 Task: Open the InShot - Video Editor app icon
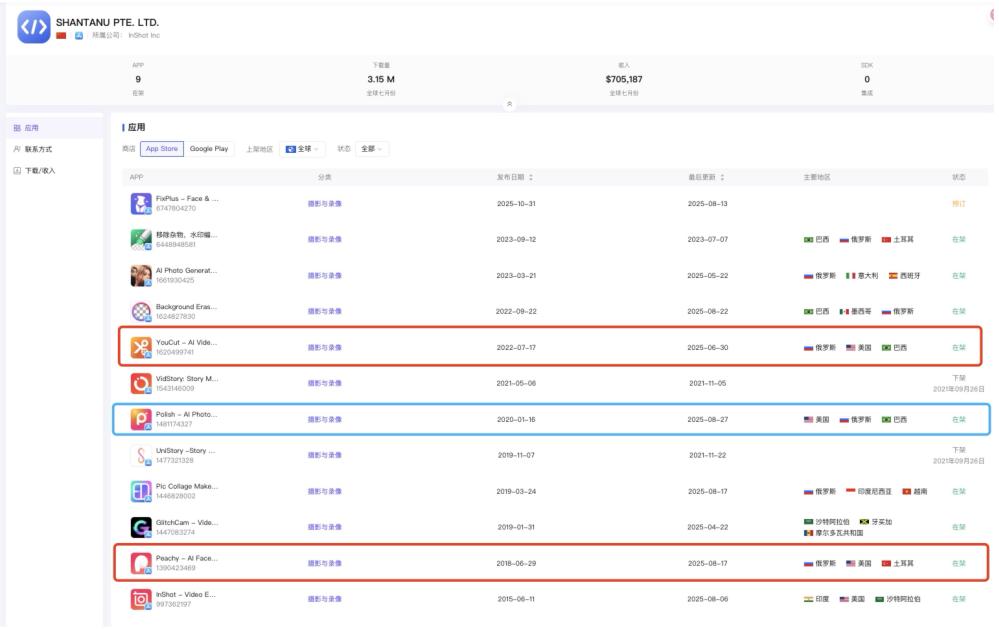point(141,600)
